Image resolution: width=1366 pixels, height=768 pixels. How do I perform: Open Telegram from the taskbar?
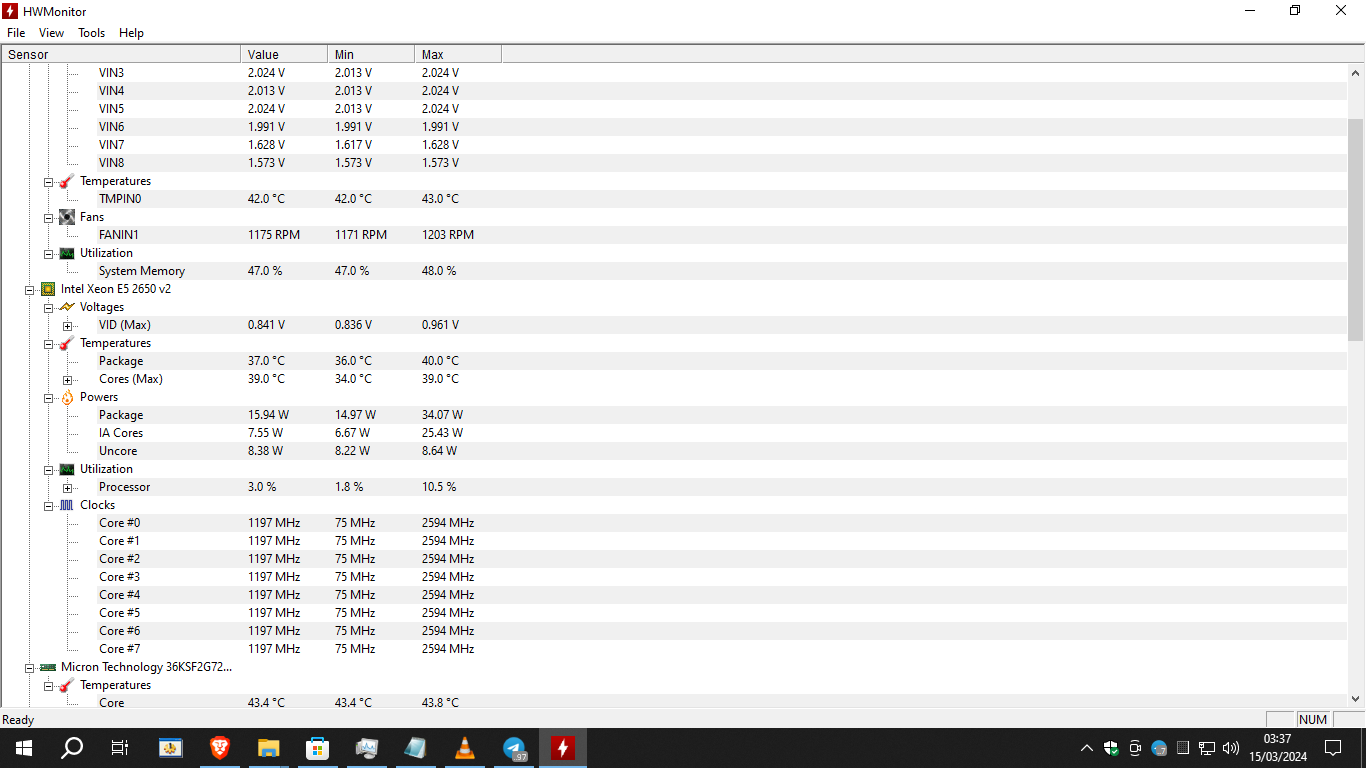514,748
